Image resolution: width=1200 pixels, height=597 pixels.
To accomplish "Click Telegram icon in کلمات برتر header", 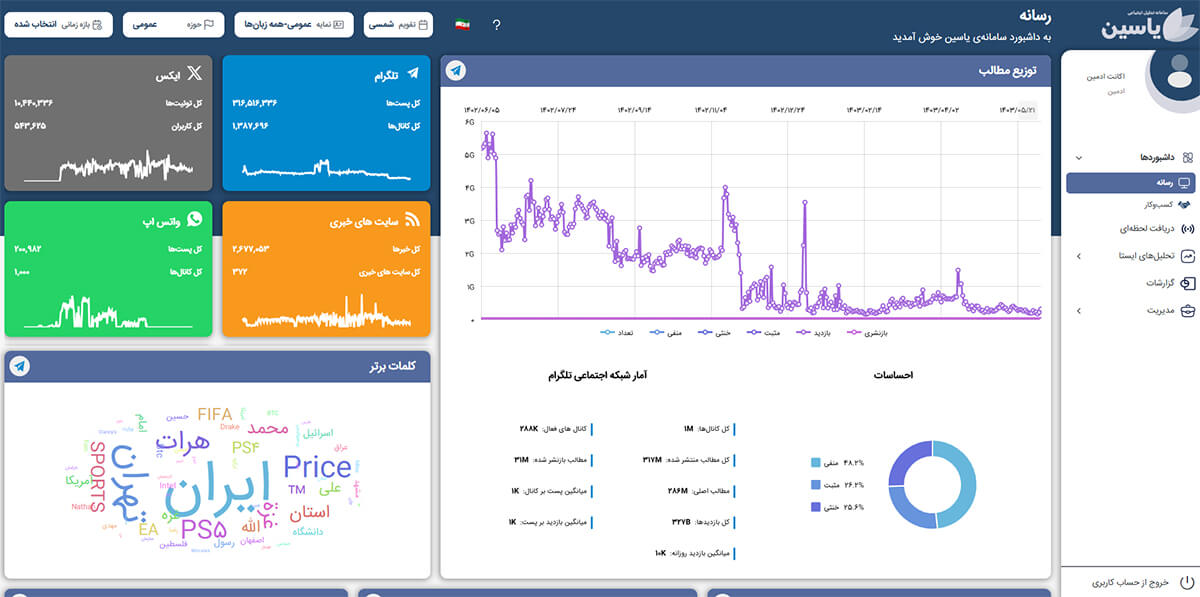I will click(19, 367).
